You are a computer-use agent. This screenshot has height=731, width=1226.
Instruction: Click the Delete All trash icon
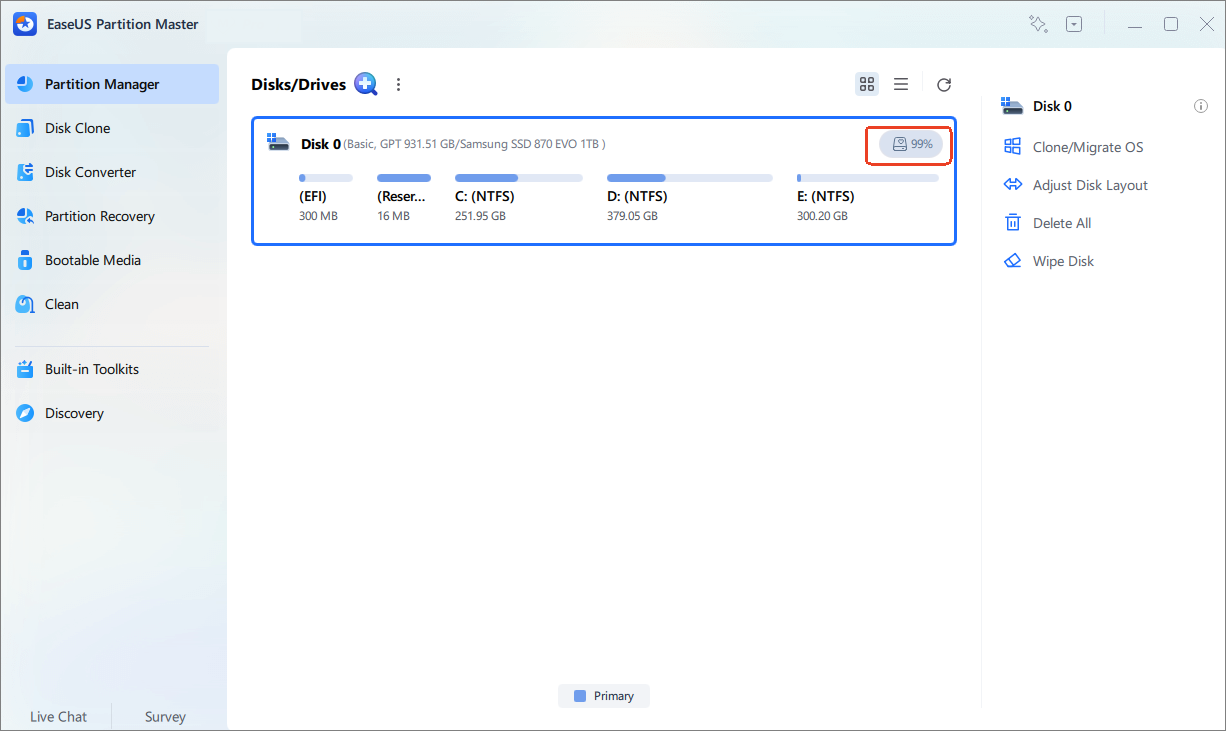(x=1013, y=223)
